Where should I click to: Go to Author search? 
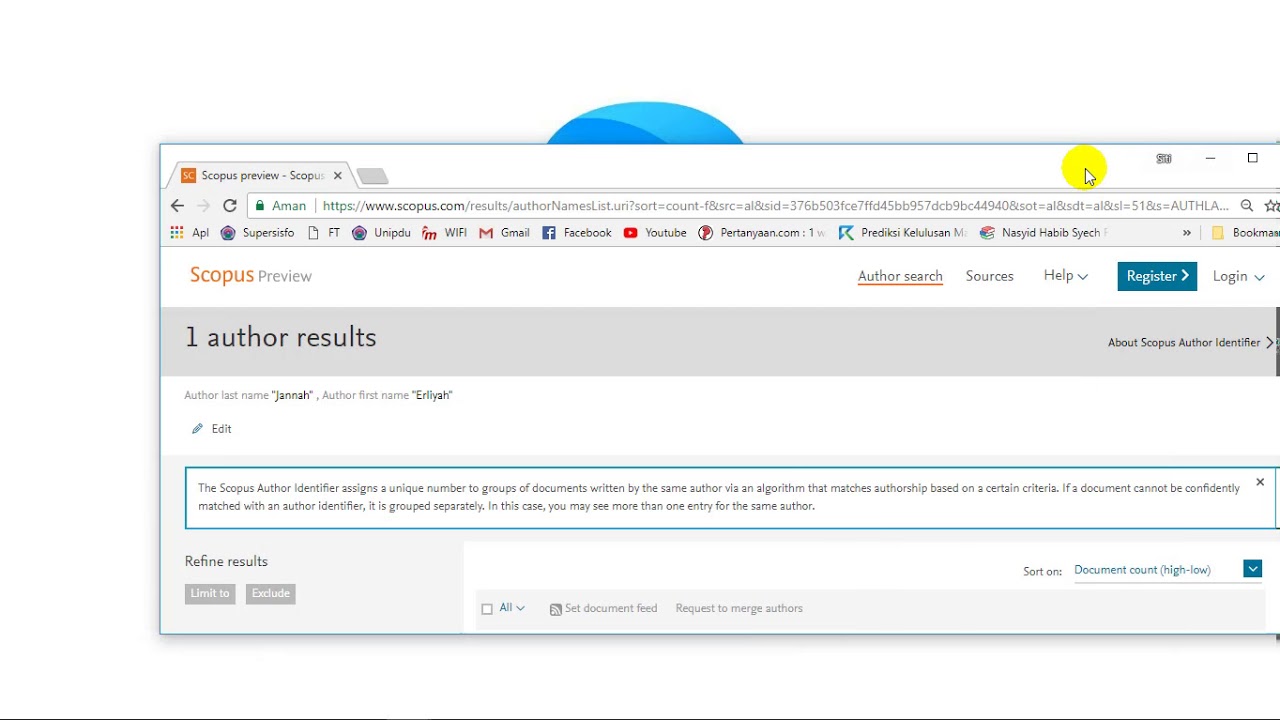click(x=900, y=276)
